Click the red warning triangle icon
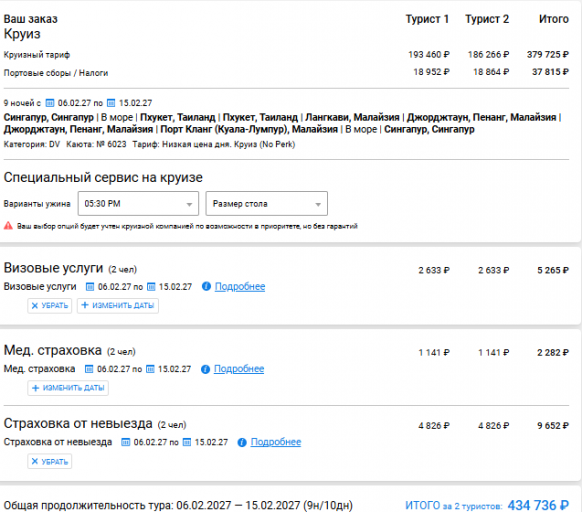Viewport: 582px width, 512px height. coord(8,226)
